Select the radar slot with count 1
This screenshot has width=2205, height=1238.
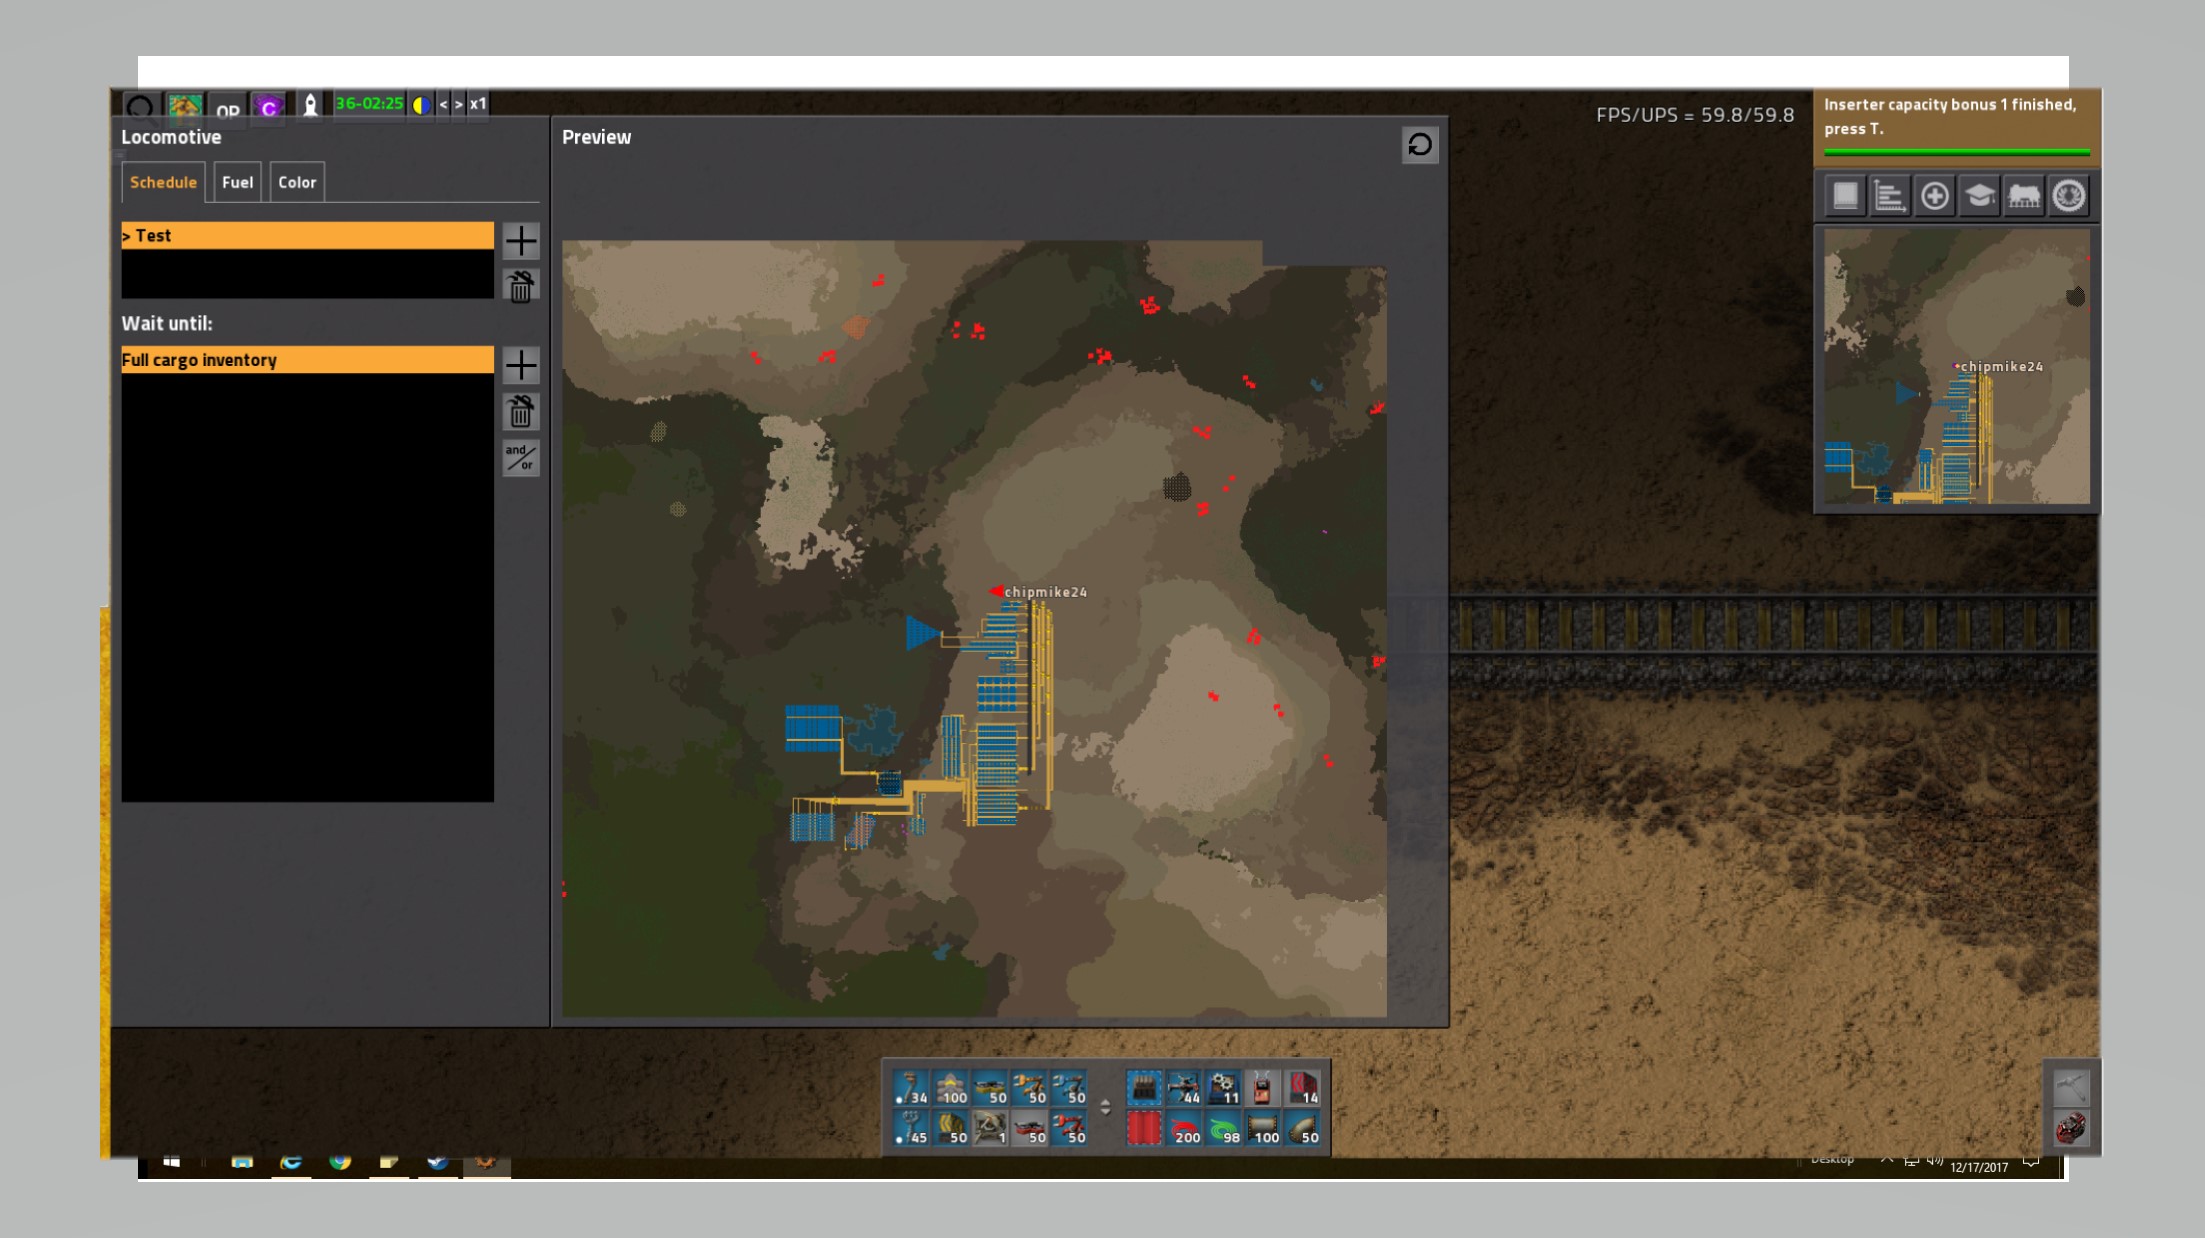[990, 1128]
